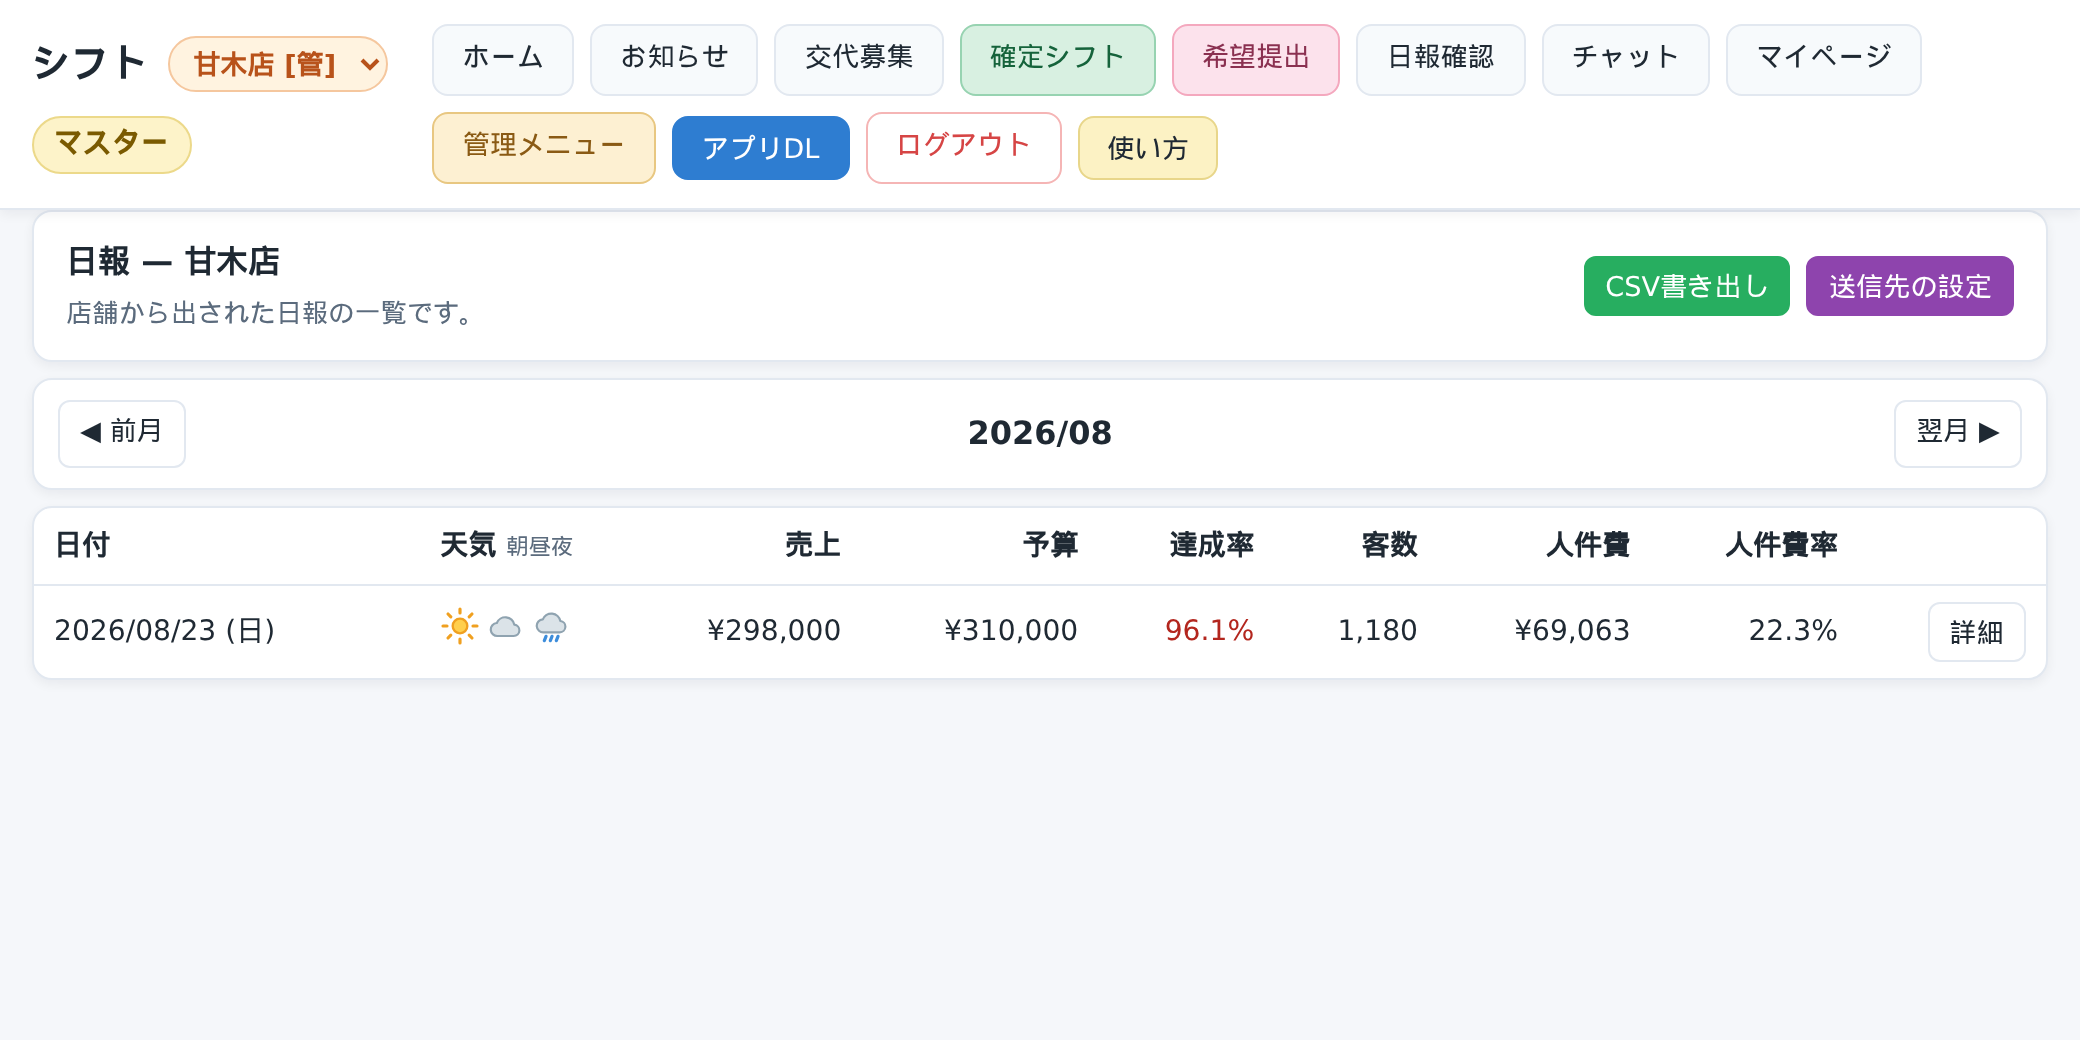
Task: Click the rainy night weather icon
Action: 551,627
